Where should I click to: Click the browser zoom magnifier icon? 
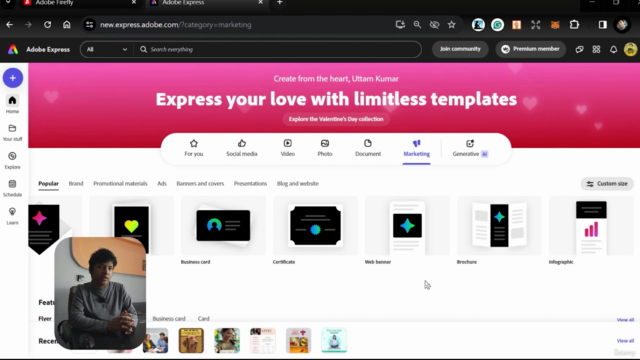click(x=417, y=25)
